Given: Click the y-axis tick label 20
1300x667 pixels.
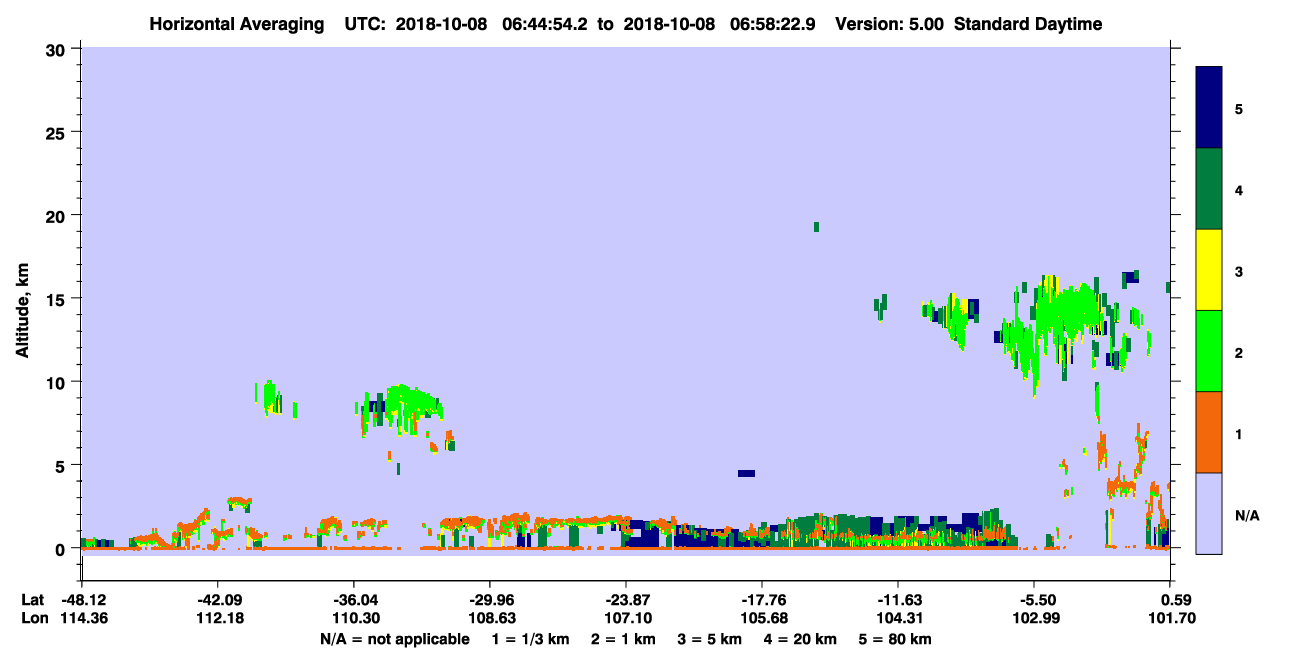Looking at the screenshot, I should [58, 215].
